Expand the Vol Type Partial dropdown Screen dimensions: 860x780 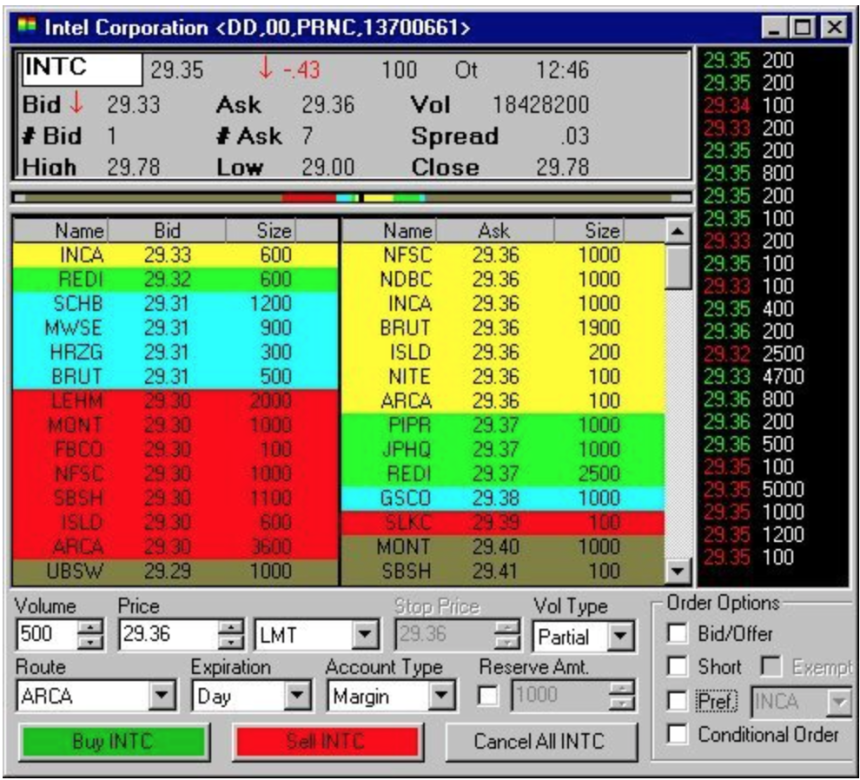621,636
